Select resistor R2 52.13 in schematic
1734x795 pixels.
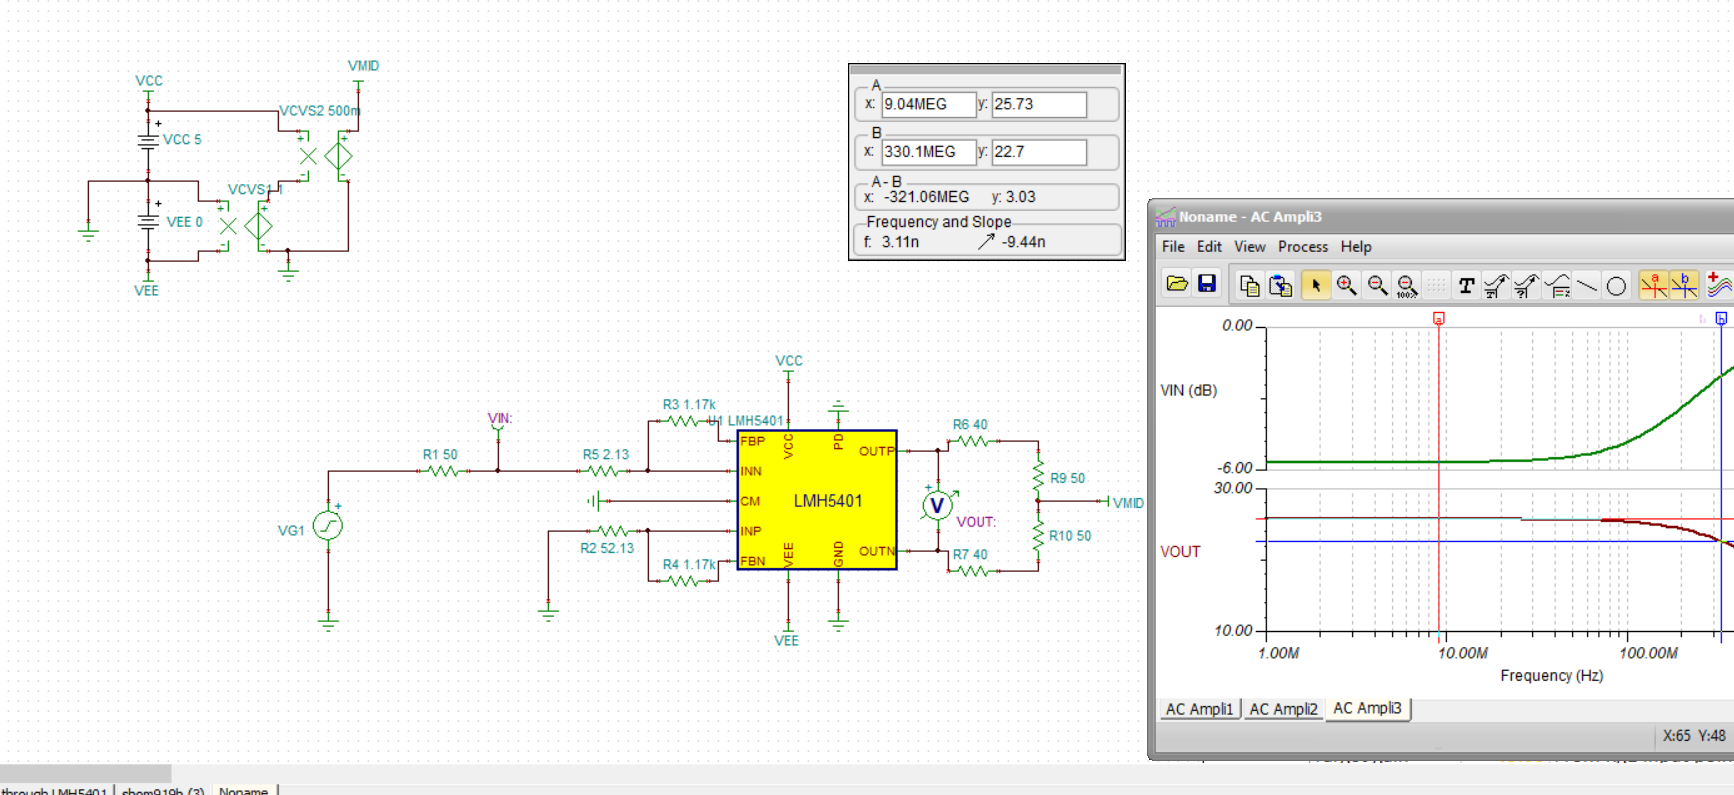click(x=612, y=531)
